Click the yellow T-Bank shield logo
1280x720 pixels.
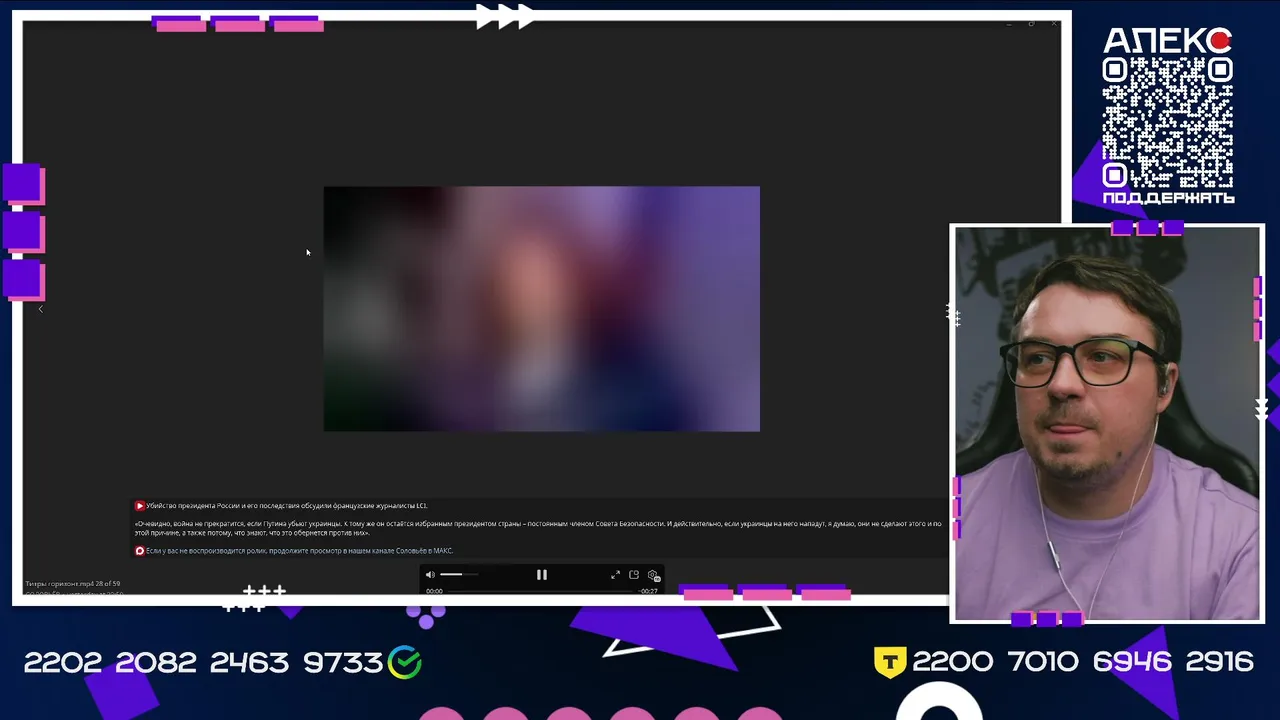(890, 662)
